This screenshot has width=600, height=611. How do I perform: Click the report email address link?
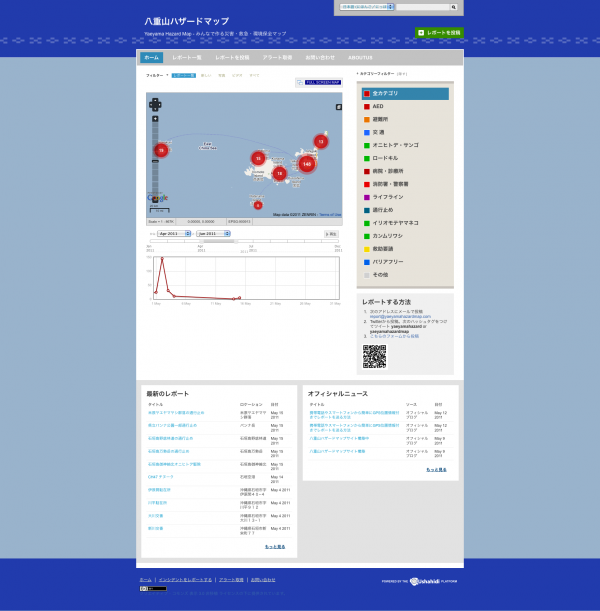pyautogui.click(x=400, y=316)
